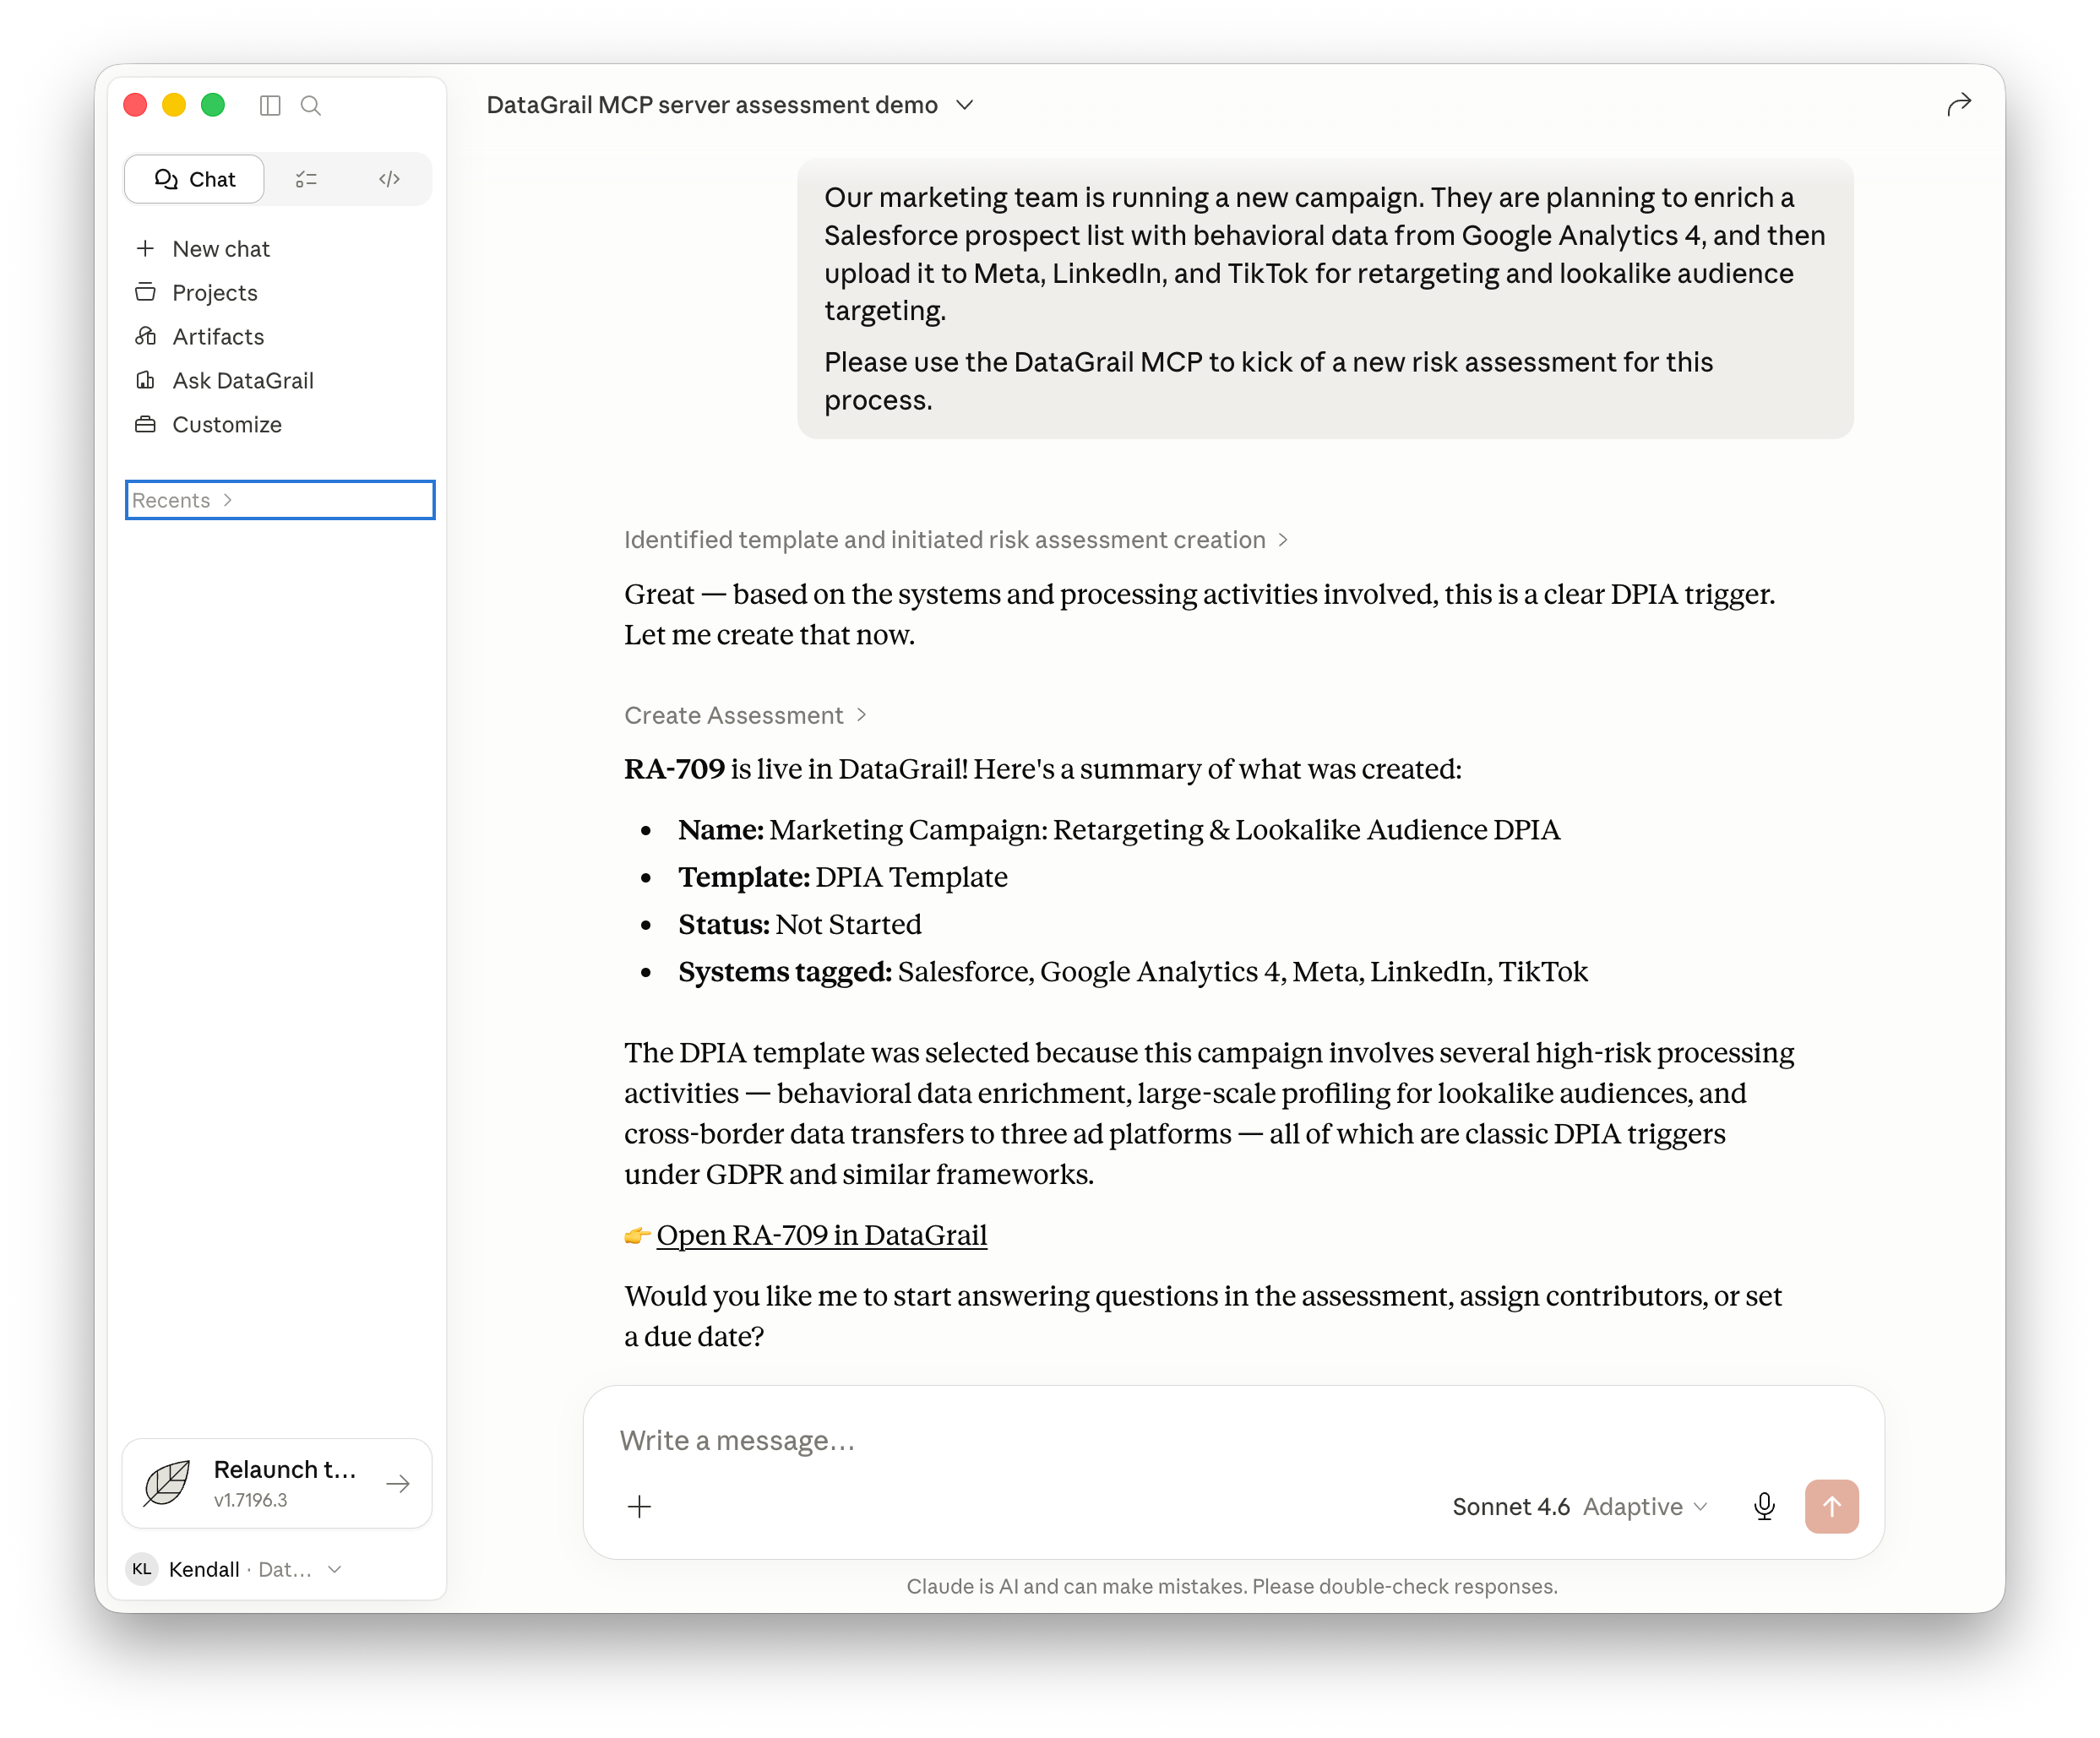
Task: Click the Projects folder icon
Action: click(145, 292)
